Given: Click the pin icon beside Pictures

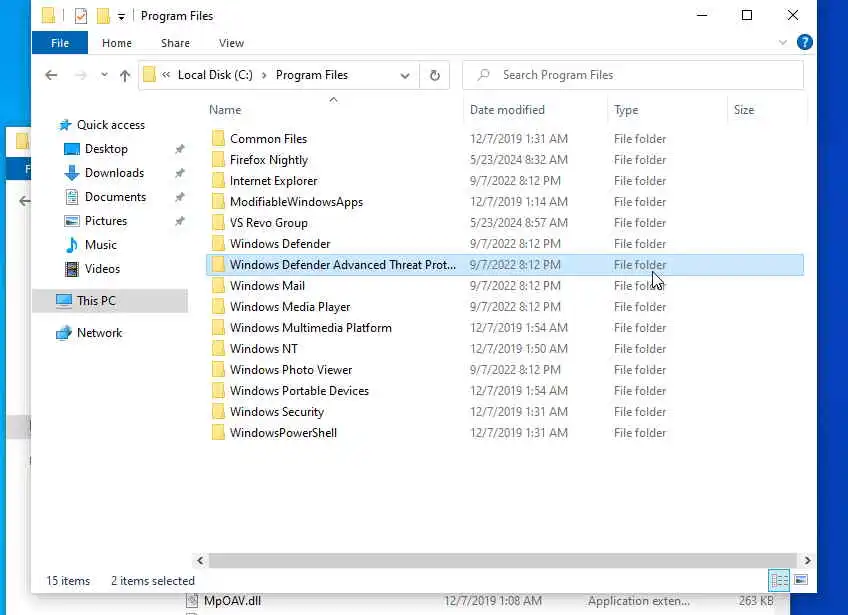Looking at the screenshot, I should pos(180,221).
